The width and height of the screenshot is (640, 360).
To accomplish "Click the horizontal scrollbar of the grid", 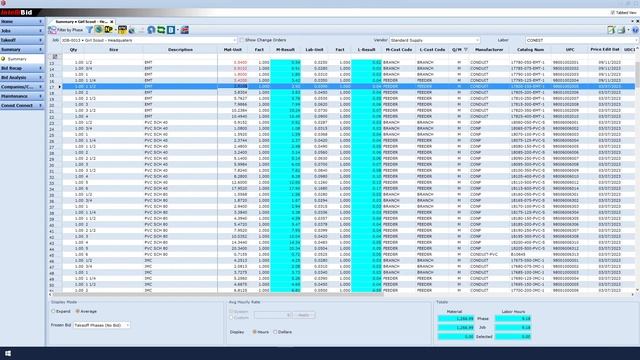I will (x=218, y=294).
